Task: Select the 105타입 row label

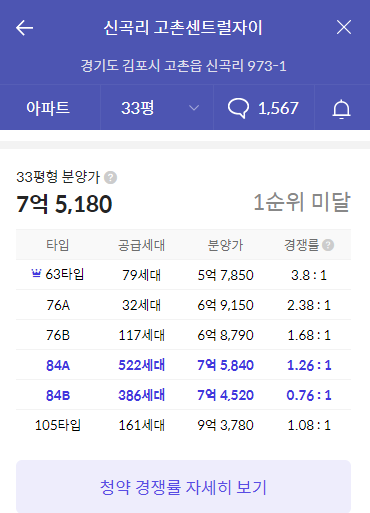Action: point(58,425)
